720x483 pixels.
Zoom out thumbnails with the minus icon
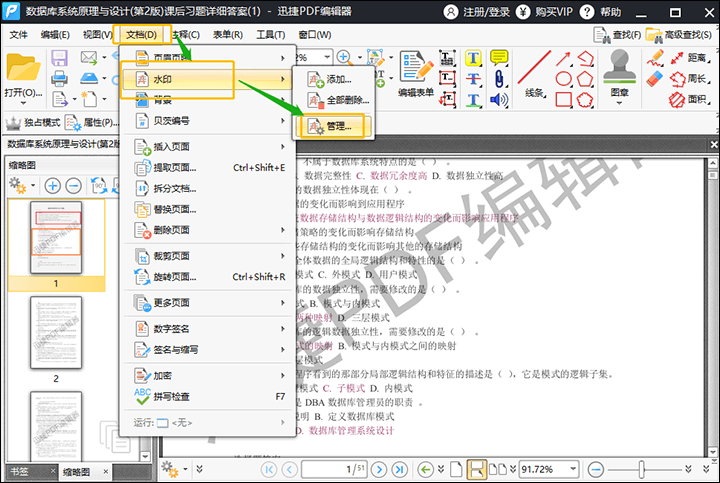(73, 186)
